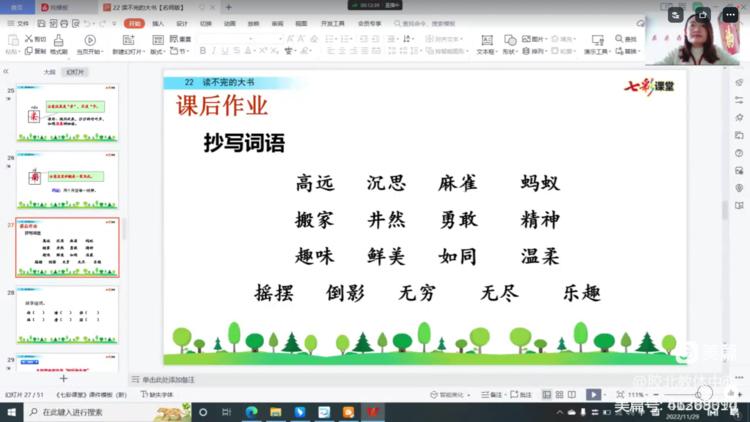Toggle Bold formatting
Viewport: 750px width, 422px height.
click(x=203, y=51)
